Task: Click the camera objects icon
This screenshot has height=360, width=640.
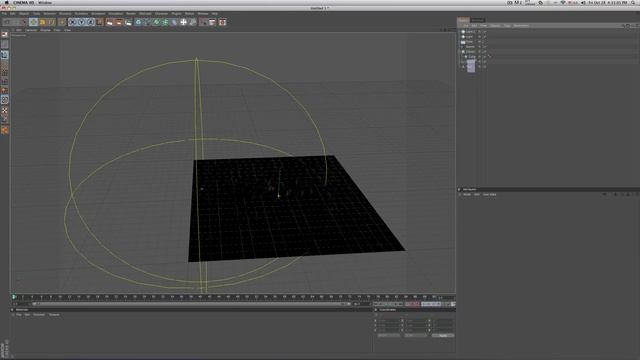Action: 192,22
